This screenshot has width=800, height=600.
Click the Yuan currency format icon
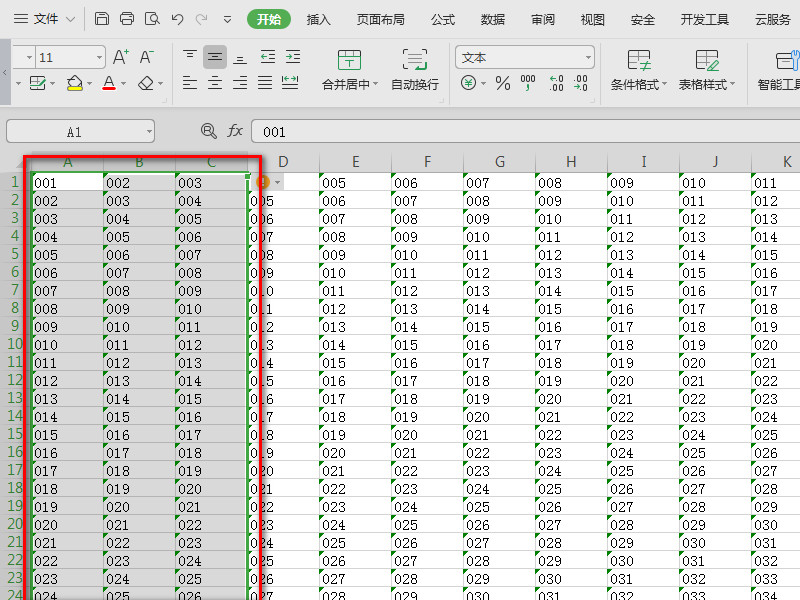pyautogui.click(x=468, y=82)
